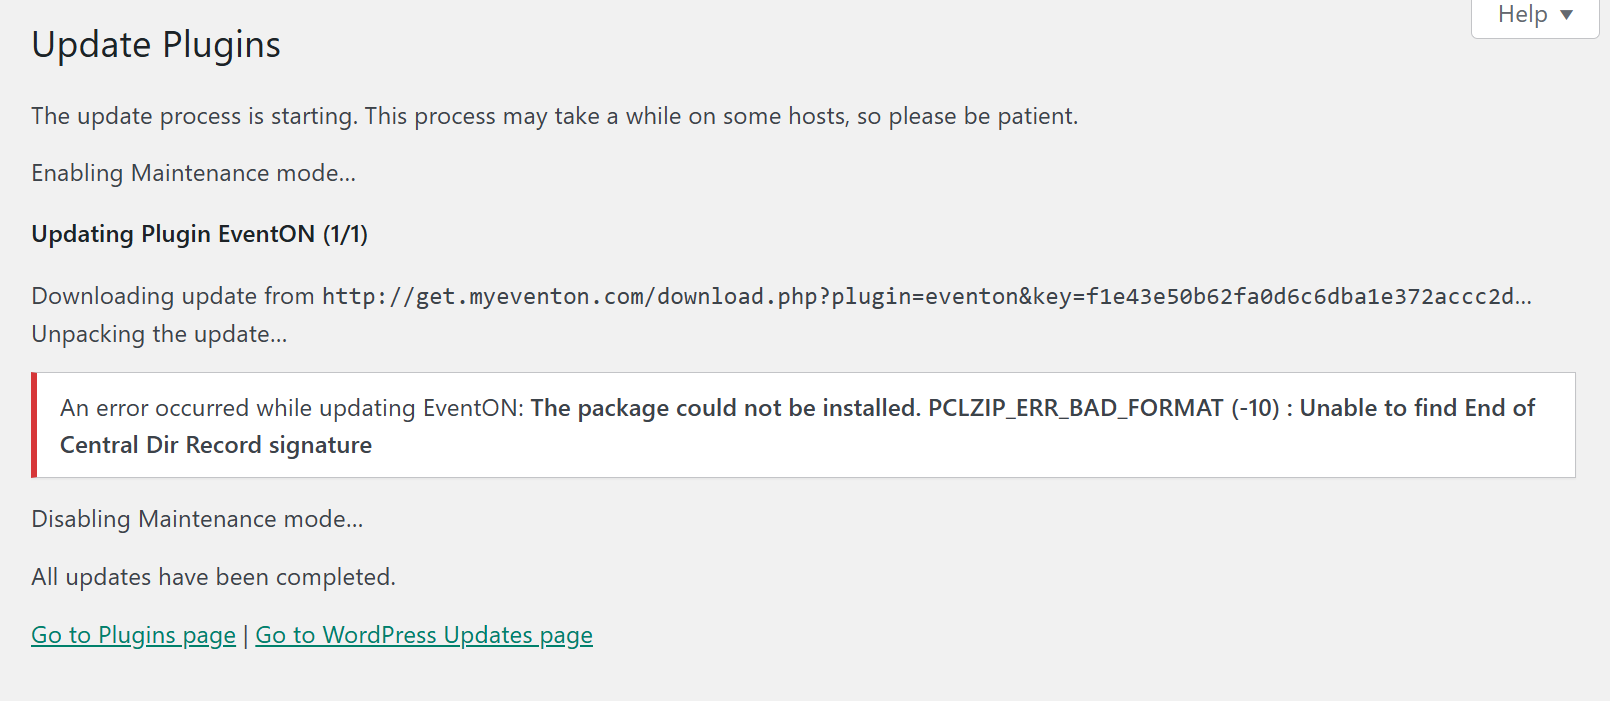Go to Plugins page
The image size is (1610, 701).
134,635
